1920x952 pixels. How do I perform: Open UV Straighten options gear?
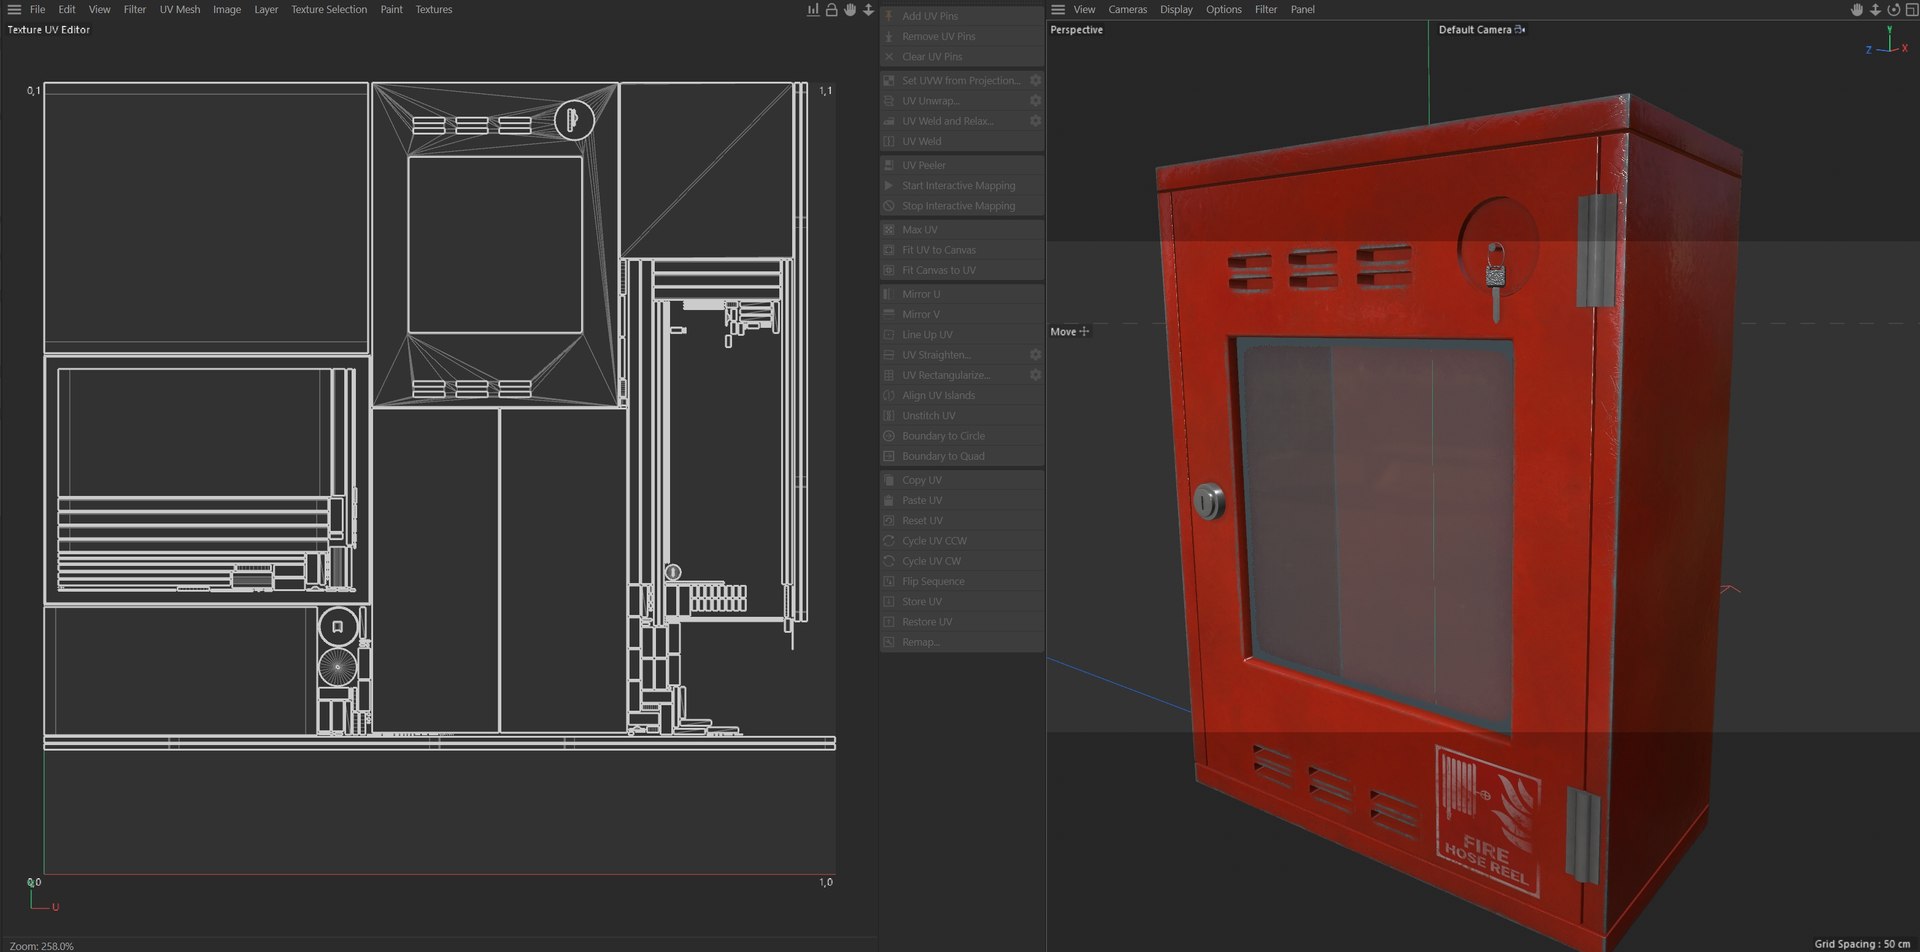(1035, 355)
